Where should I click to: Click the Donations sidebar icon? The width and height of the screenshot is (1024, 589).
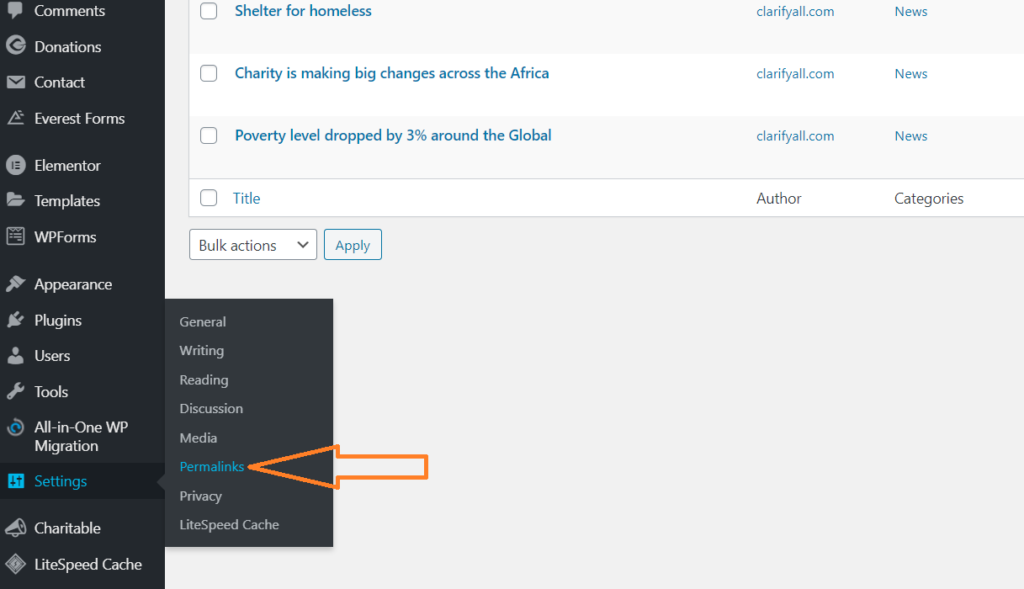pos(15,46)
